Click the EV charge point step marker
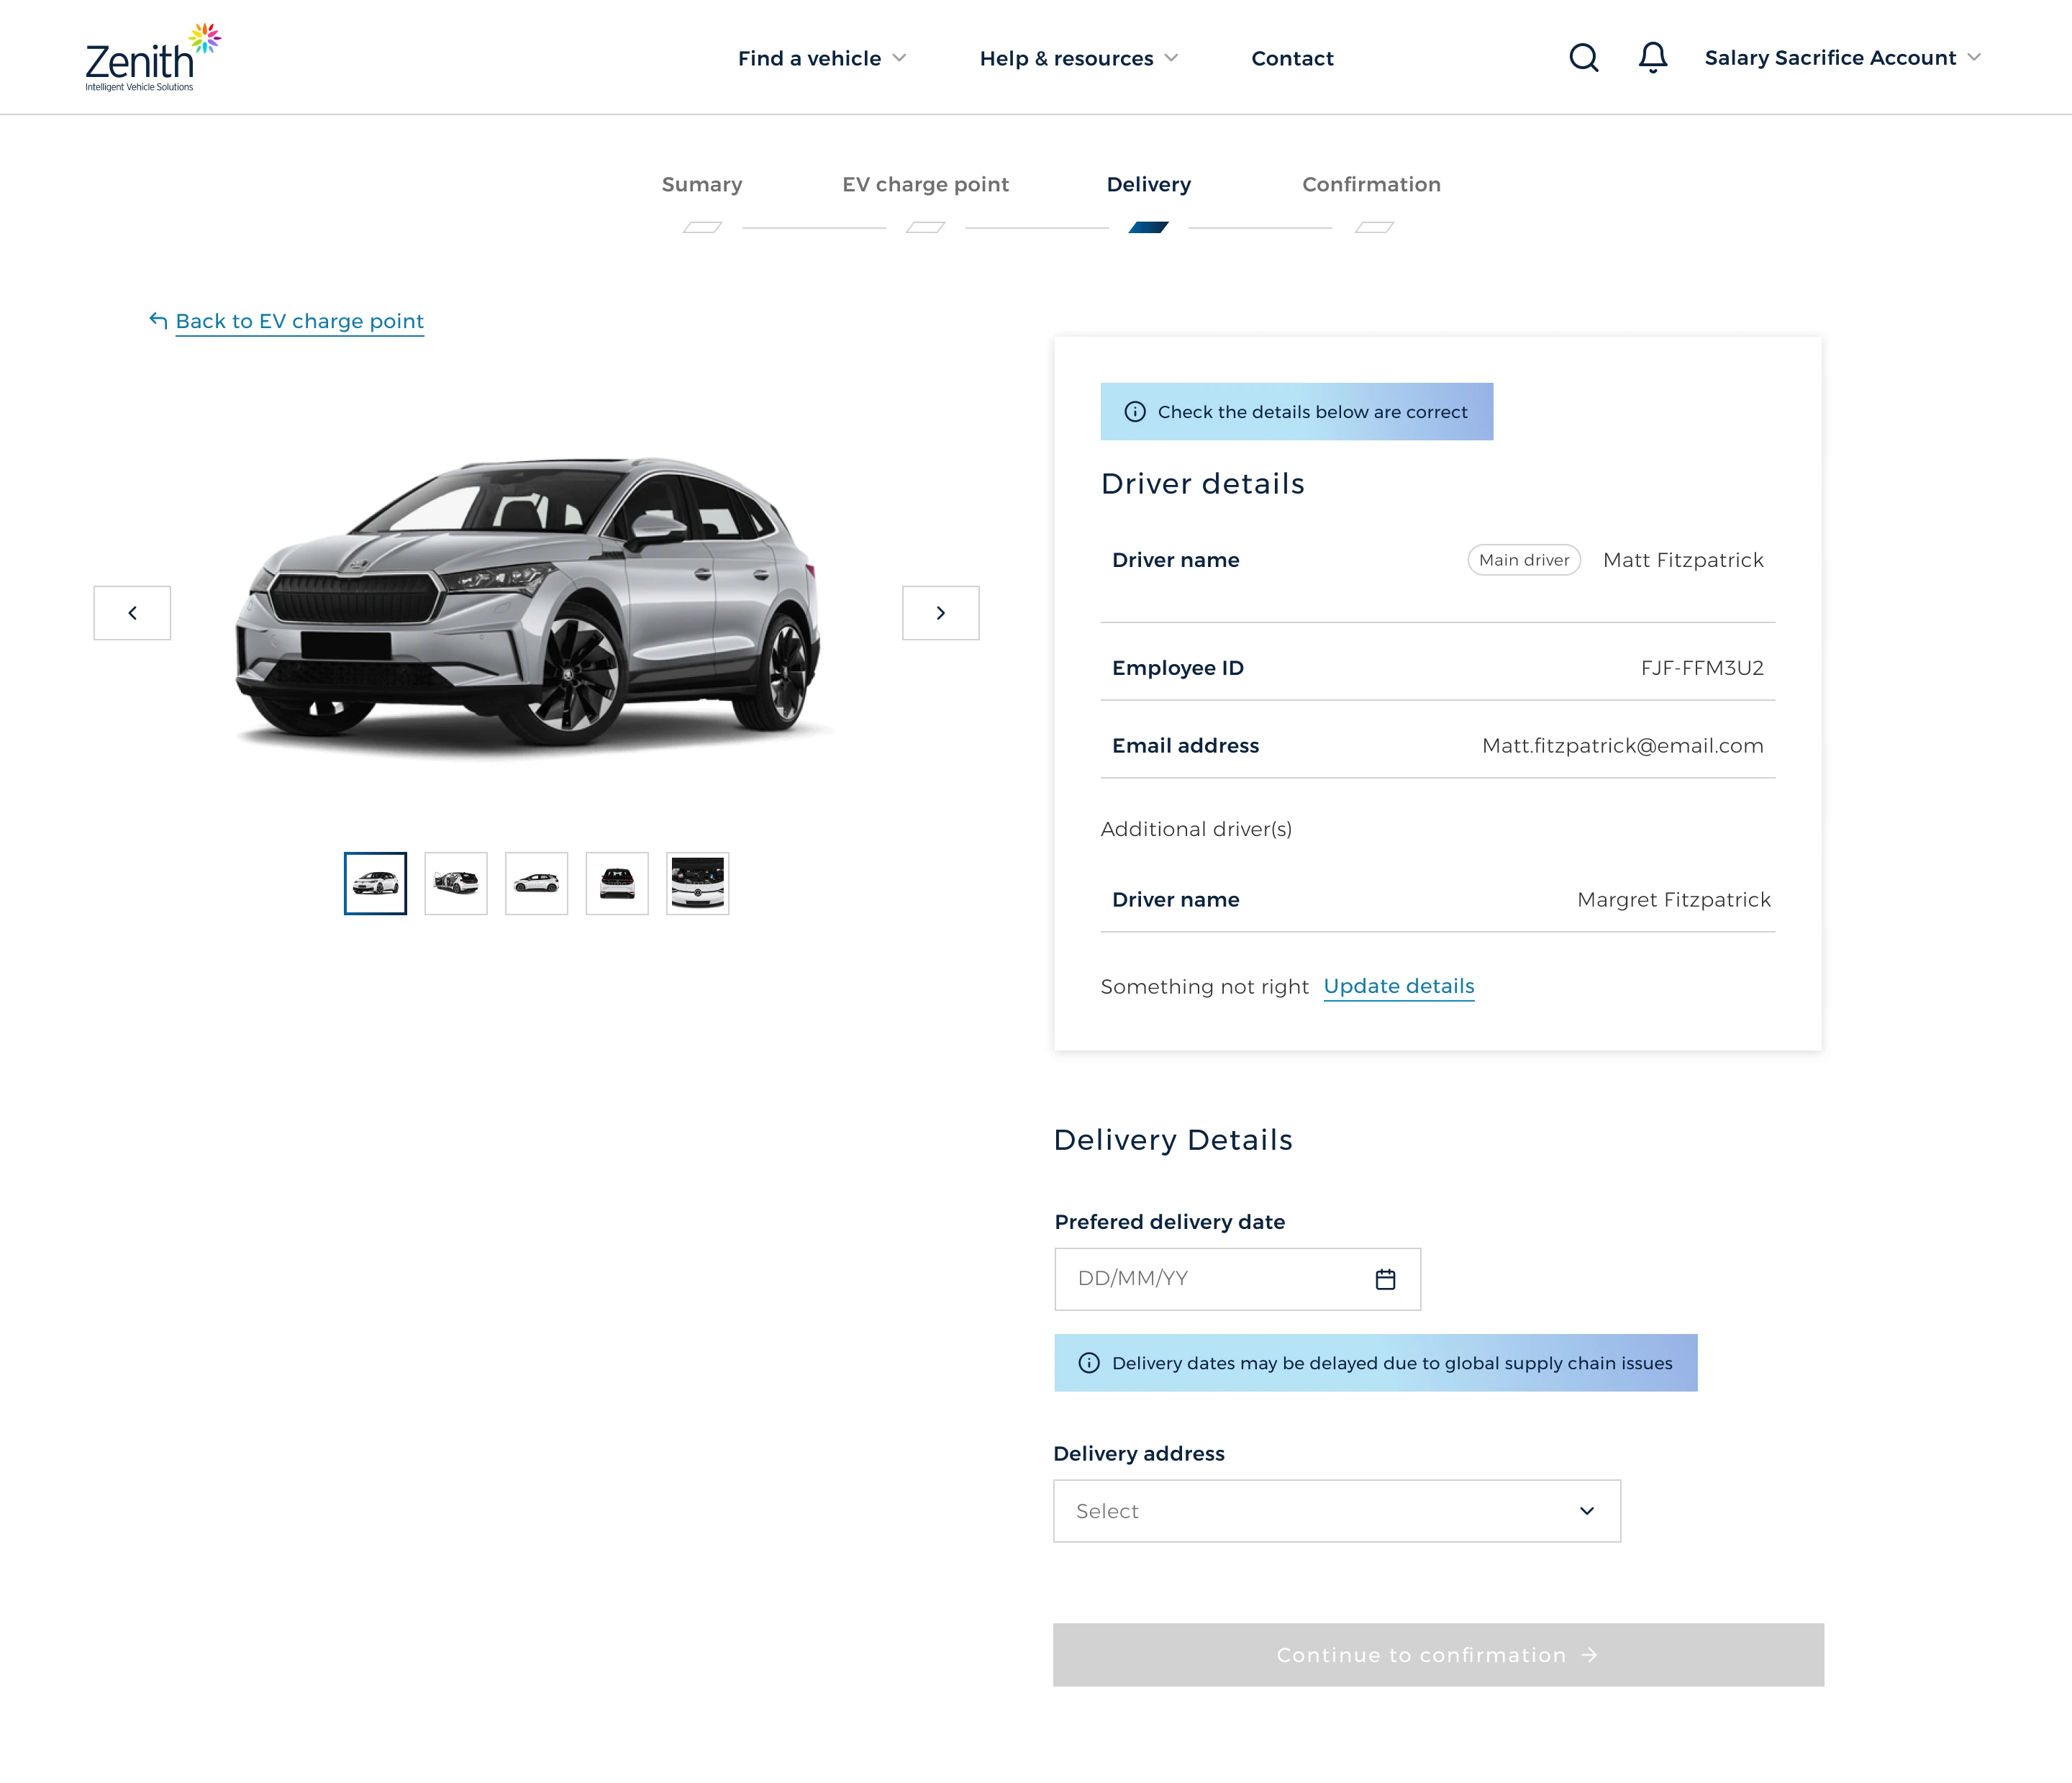 tap(925, 227)
